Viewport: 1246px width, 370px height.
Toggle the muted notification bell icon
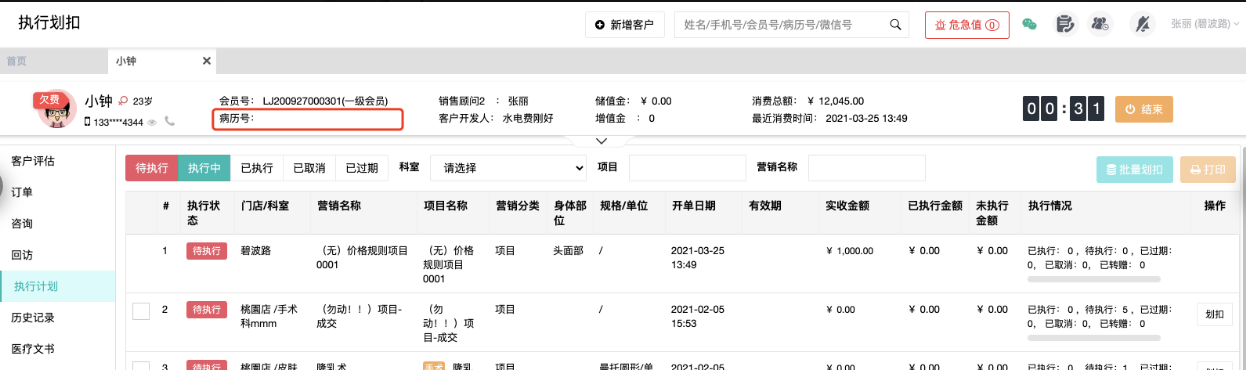(1142, 24)
